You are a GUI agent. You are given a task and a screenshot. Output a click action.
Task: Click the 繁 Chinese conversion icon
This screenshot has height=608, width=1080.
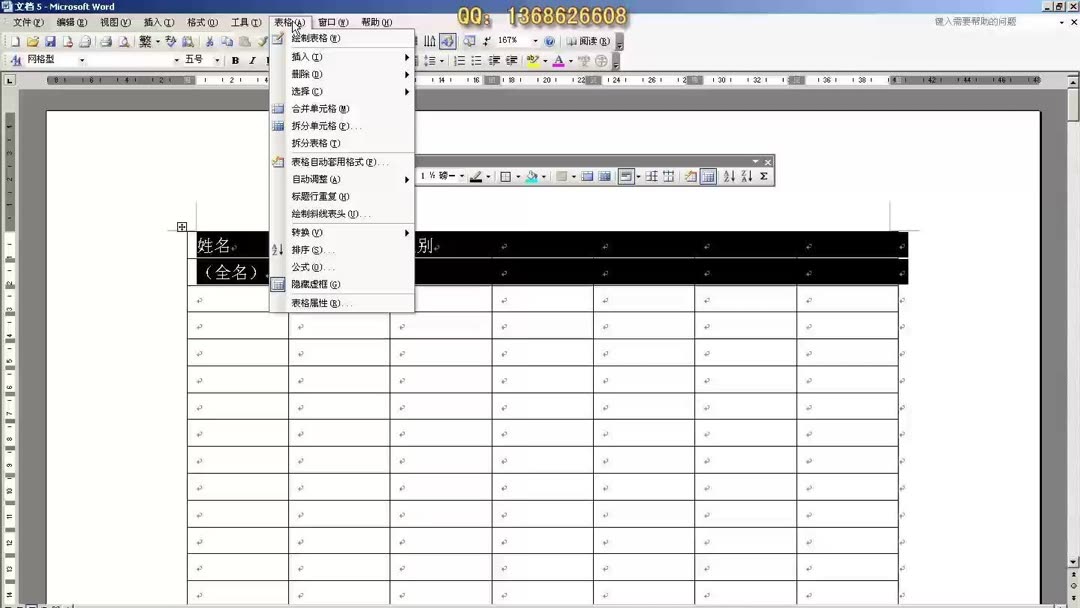click(x=143, y=41)
